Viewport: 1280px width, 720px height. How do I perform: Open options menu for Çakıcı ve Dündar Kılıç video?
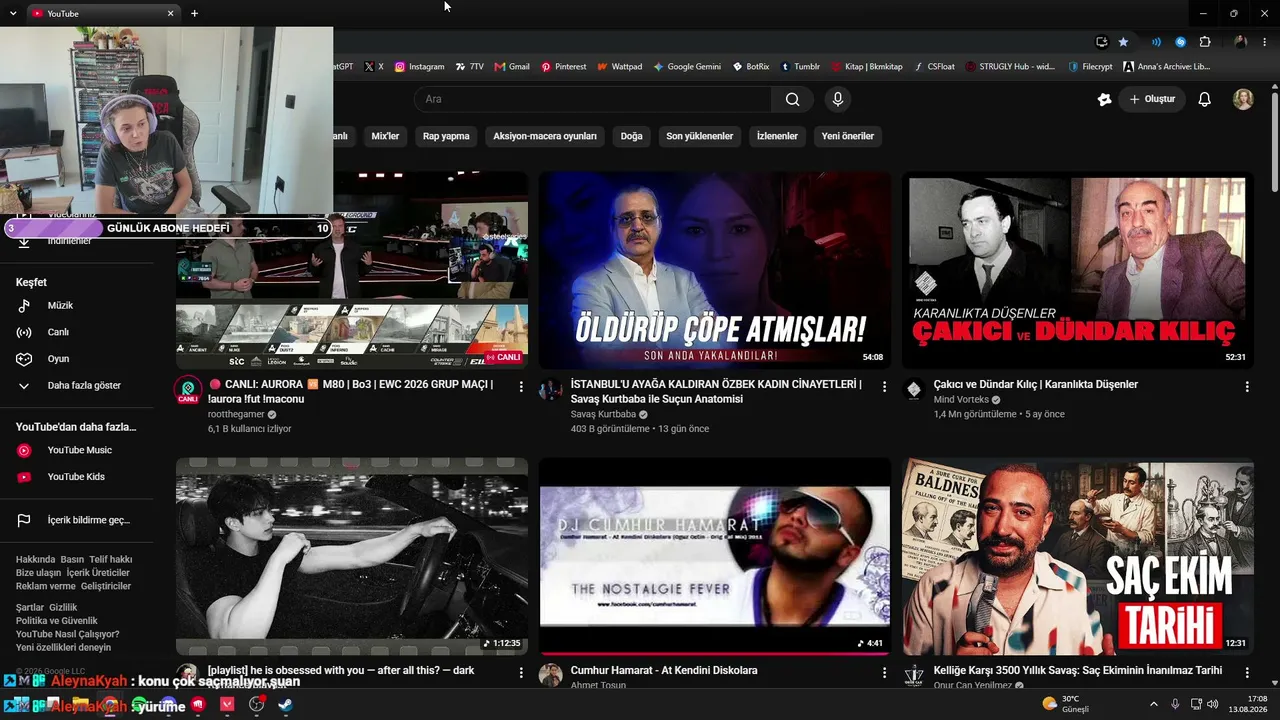click(1247, 386)
